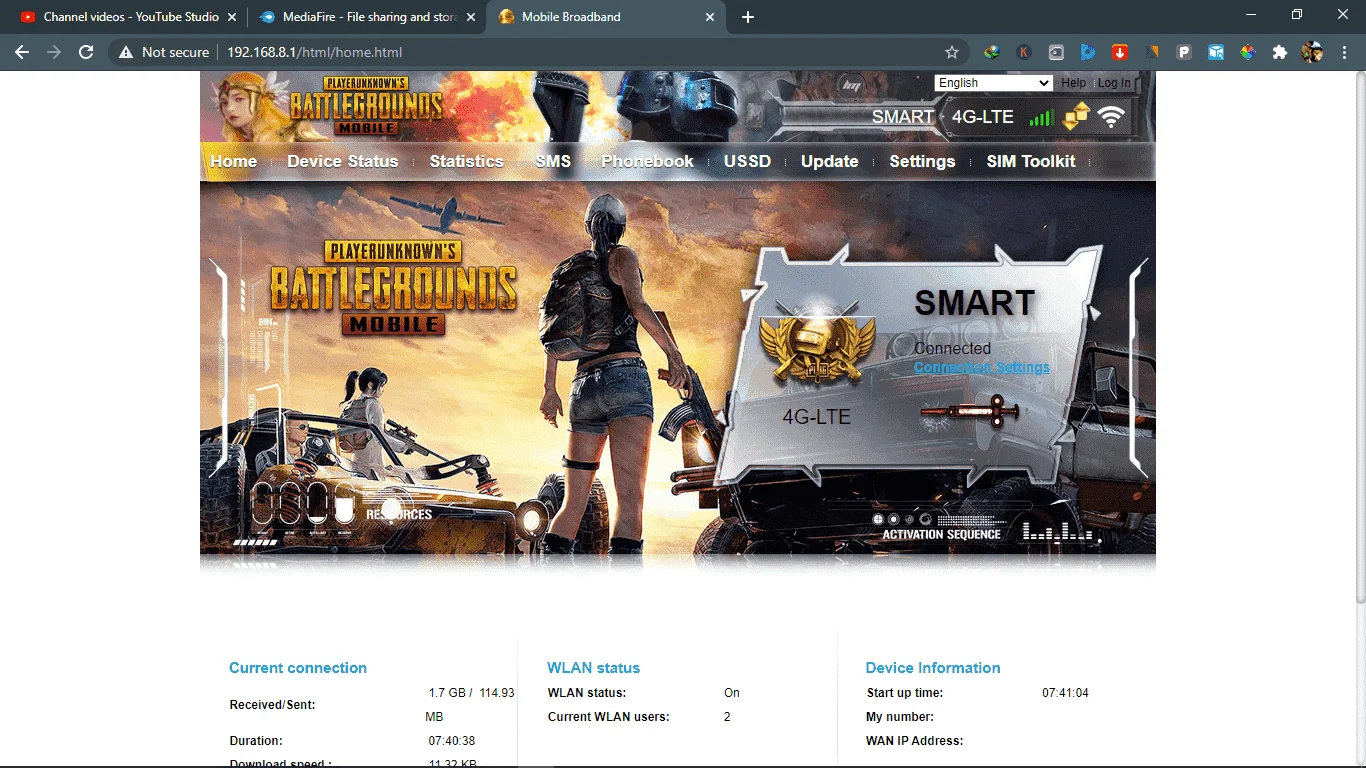Open Chrome's three-dot menu
The height and width of the screenshot is (768, 1366).
pyautogui.click(x=1344, y=52)
